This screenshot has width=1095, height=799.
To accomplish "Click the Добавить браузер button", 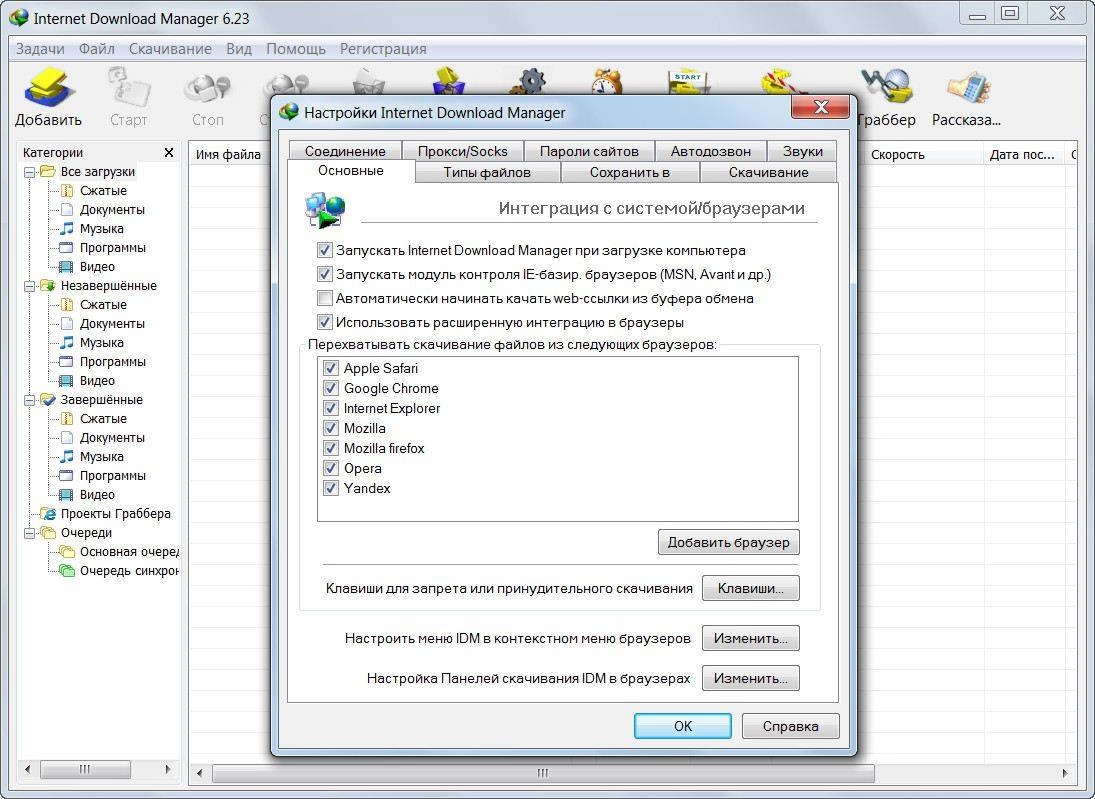I will pyautogui.click(x=728, y=542).
